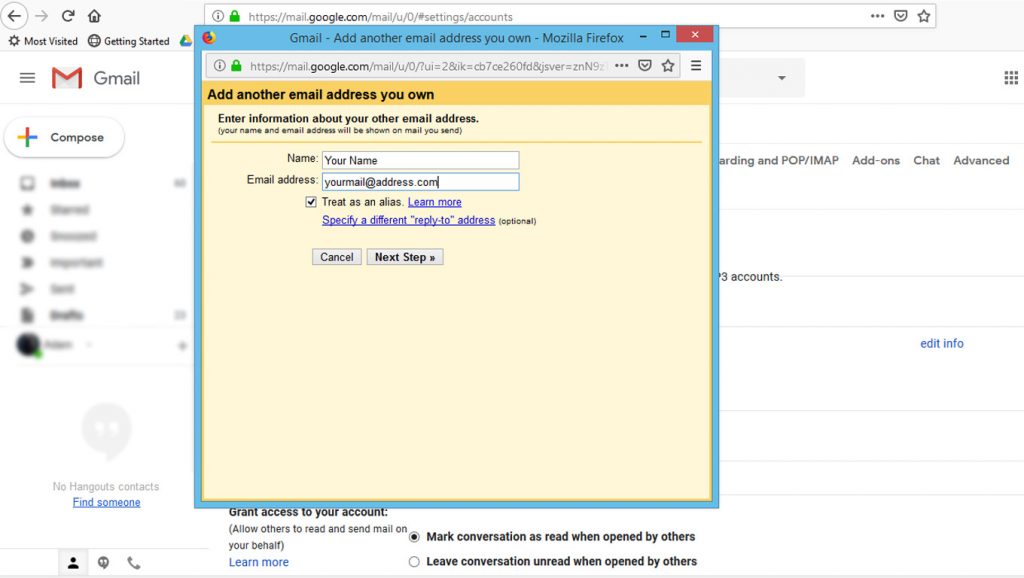Viewport: 1024px width, 578px height.
Task: Add a Hangouts contact with plus
Action: click(x=182, y=345)
